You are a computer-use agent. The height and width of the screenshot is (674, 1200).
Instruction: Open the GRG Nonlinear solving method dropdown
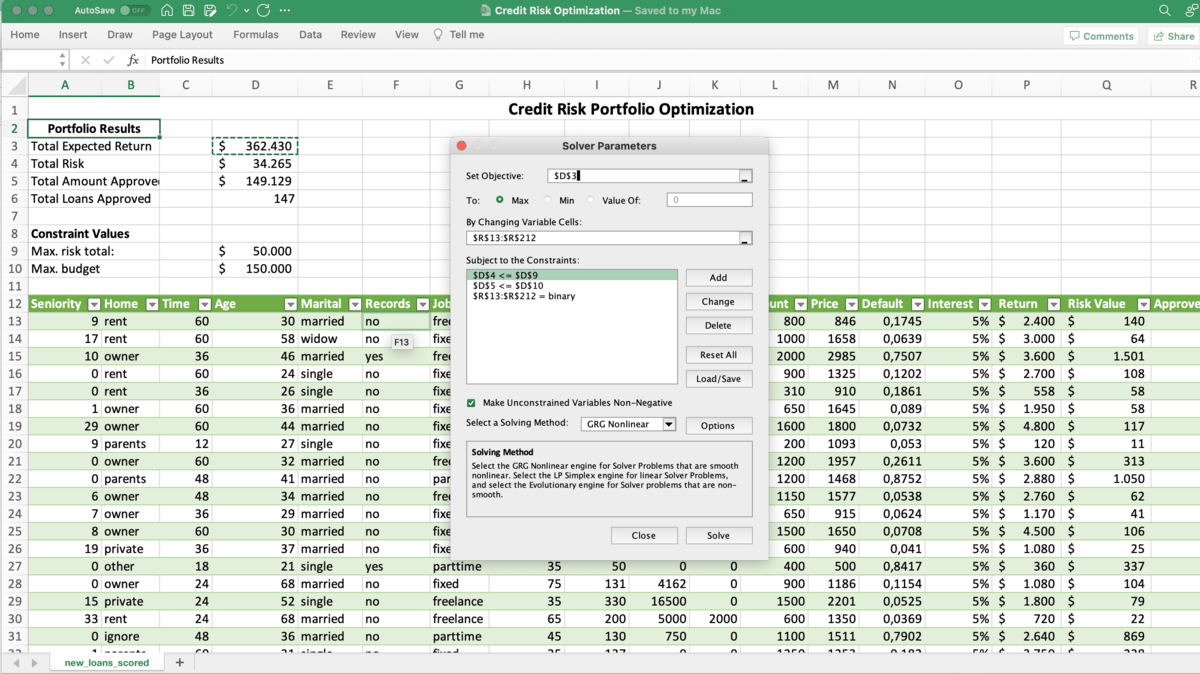pos(668,425)
